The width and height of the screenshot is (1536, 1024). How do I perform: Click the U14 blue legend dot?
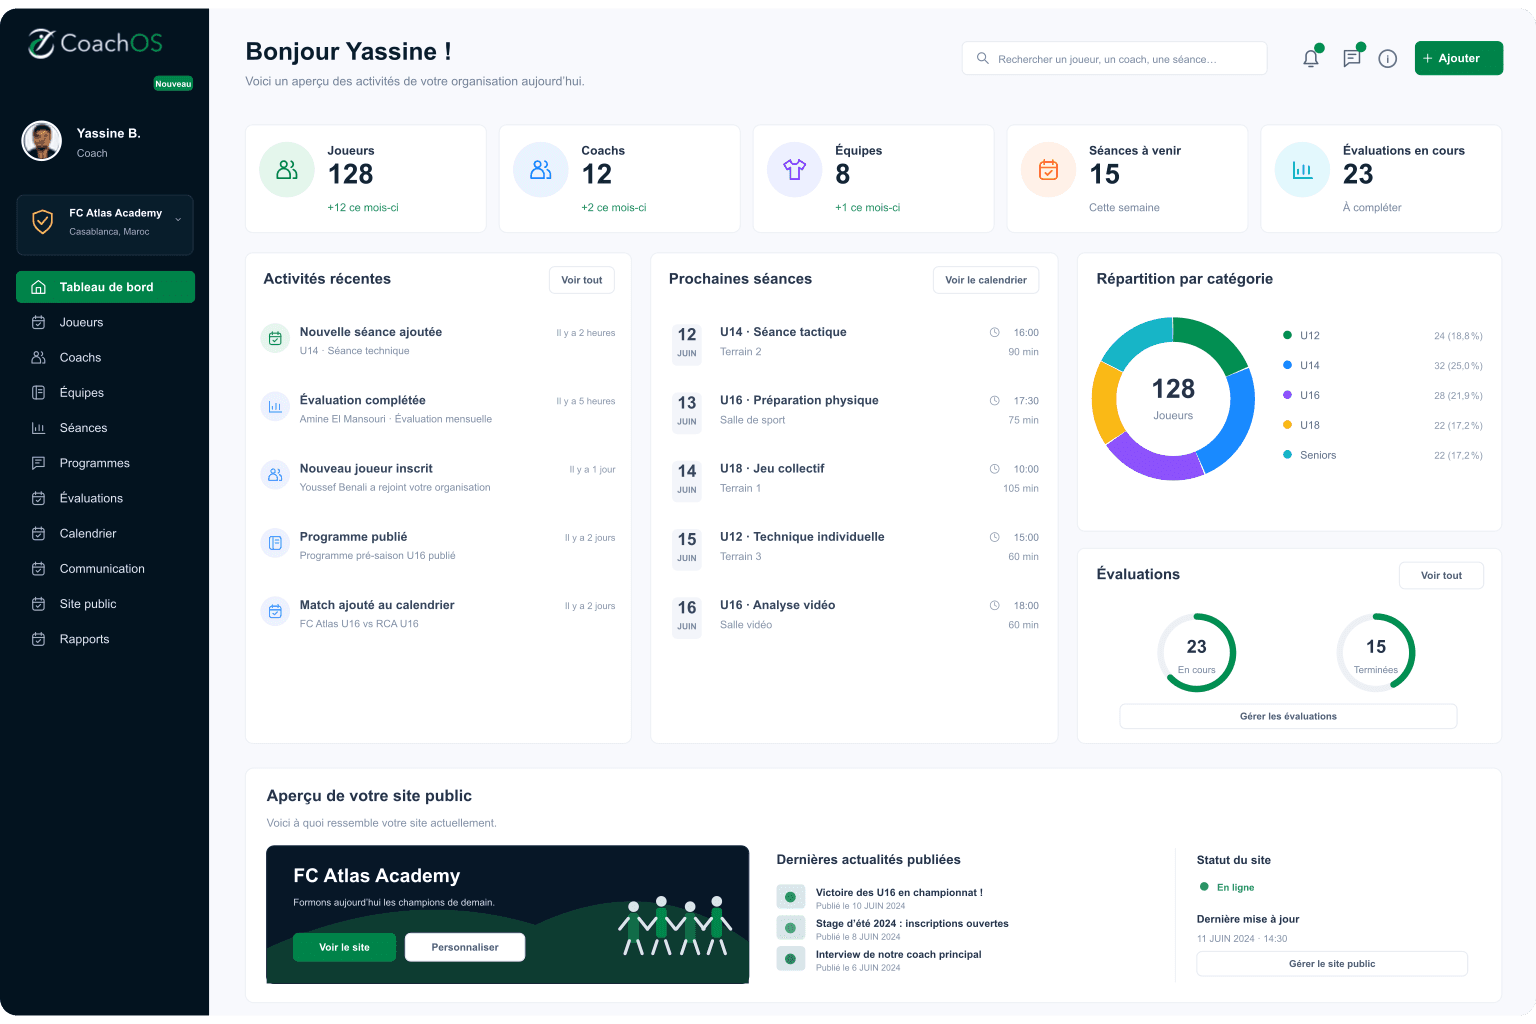click(x=1287, y=365)
